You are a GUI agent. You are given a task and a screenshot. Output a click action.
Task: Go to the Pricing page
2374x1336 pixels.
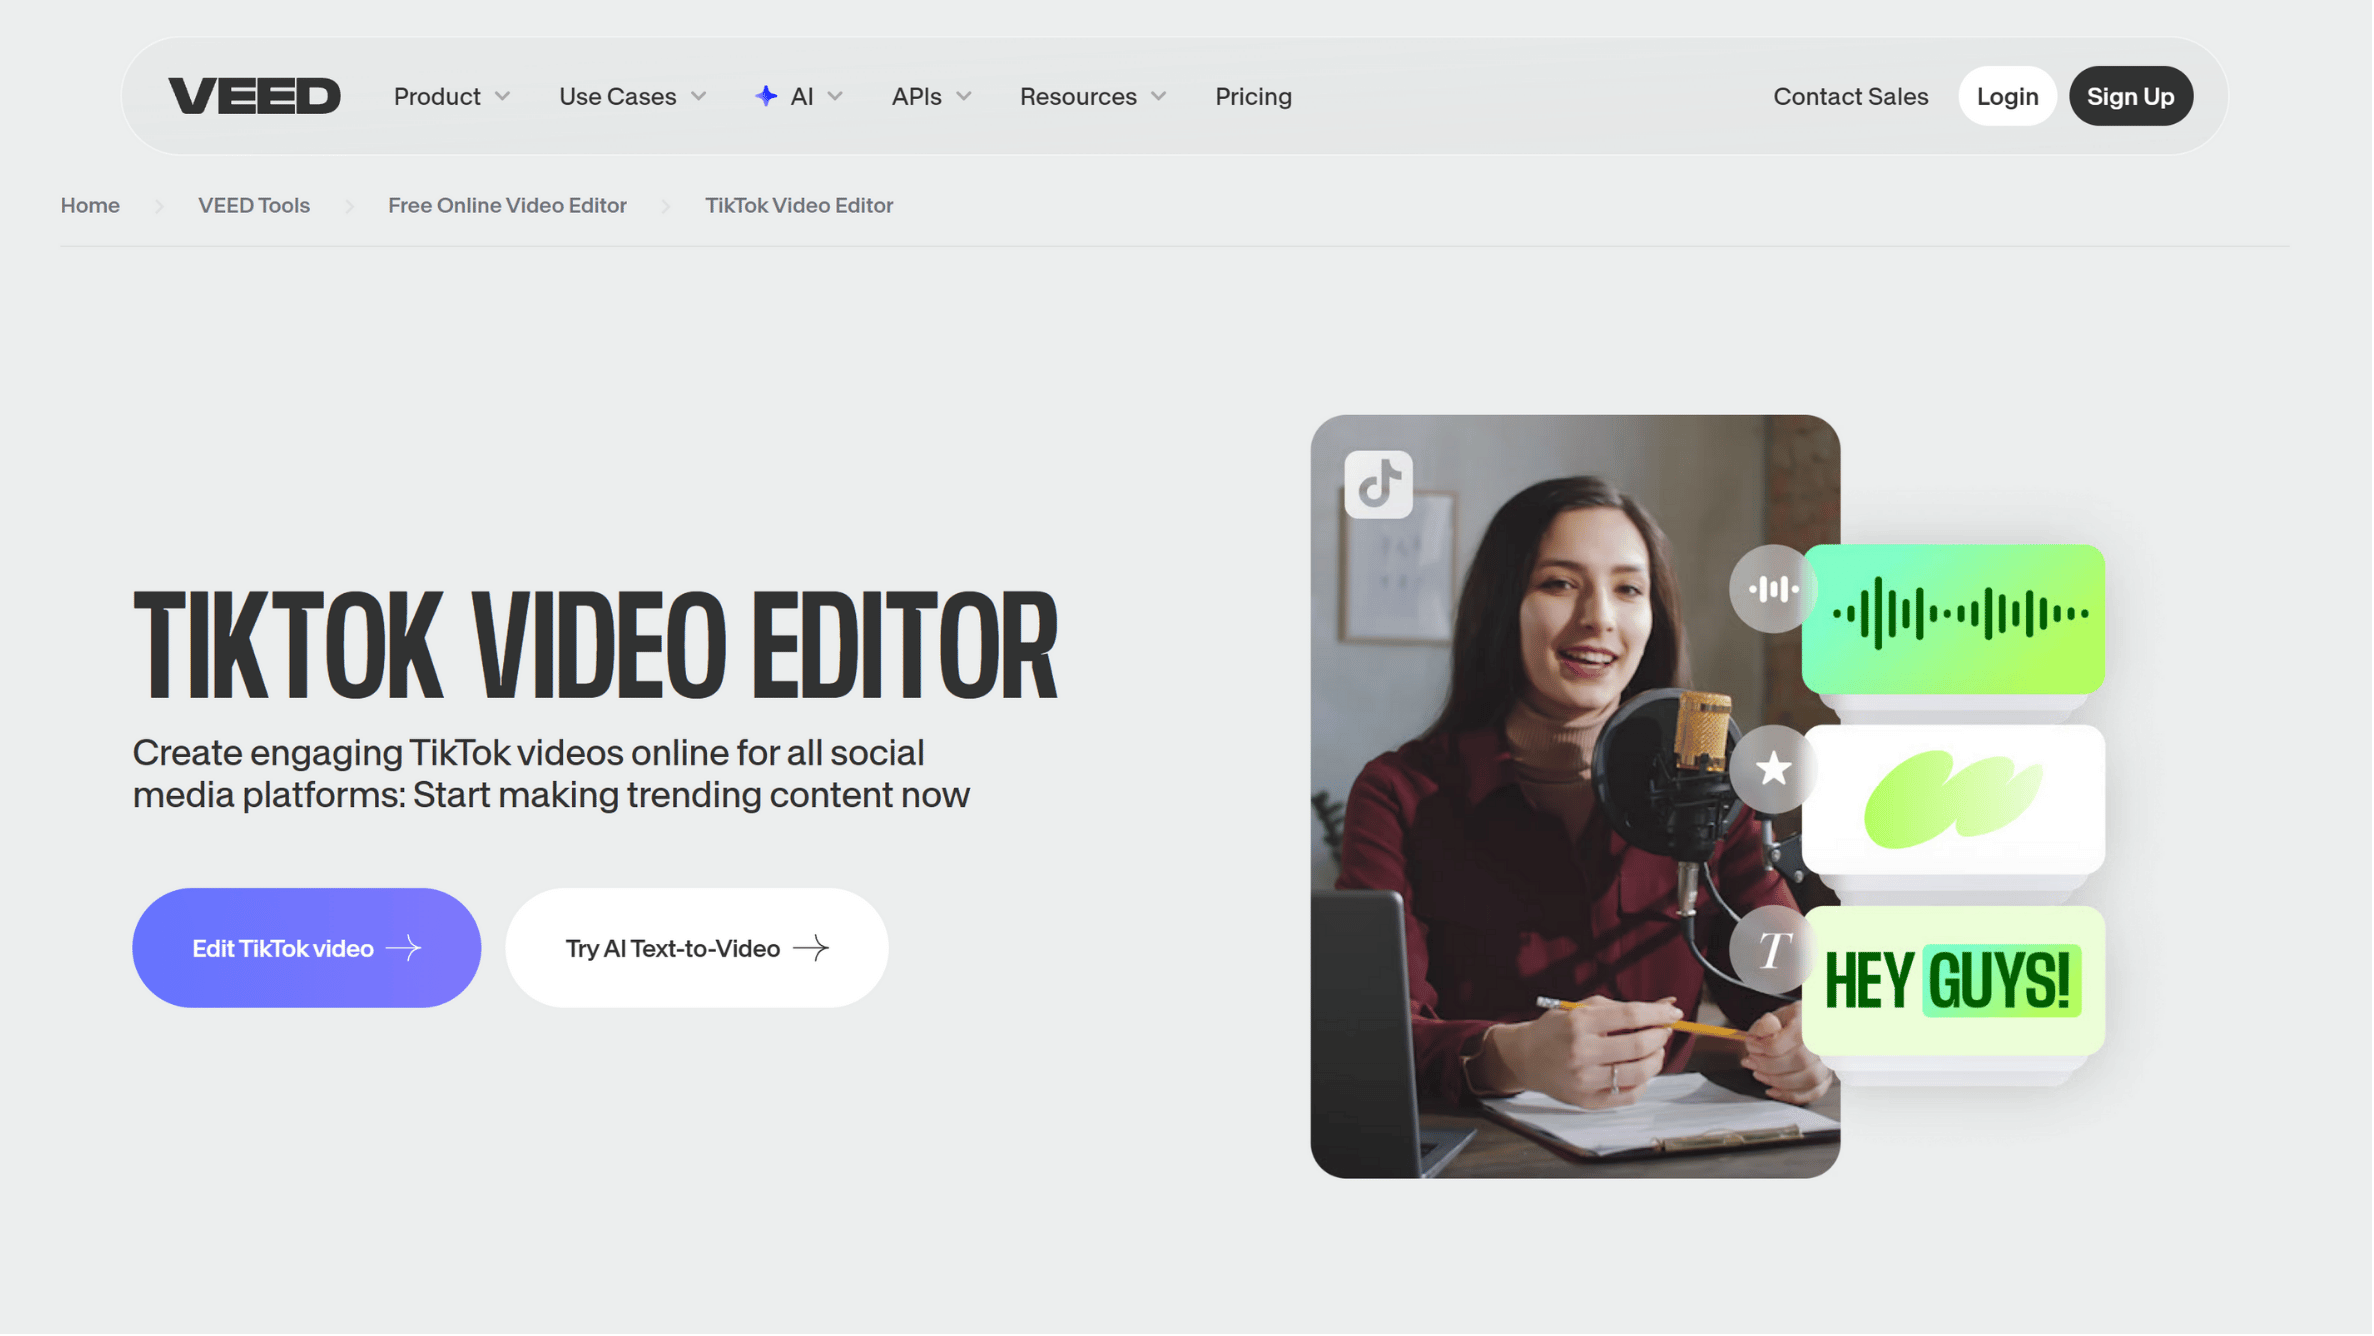pyautogui.click(x=1254, y=97)
